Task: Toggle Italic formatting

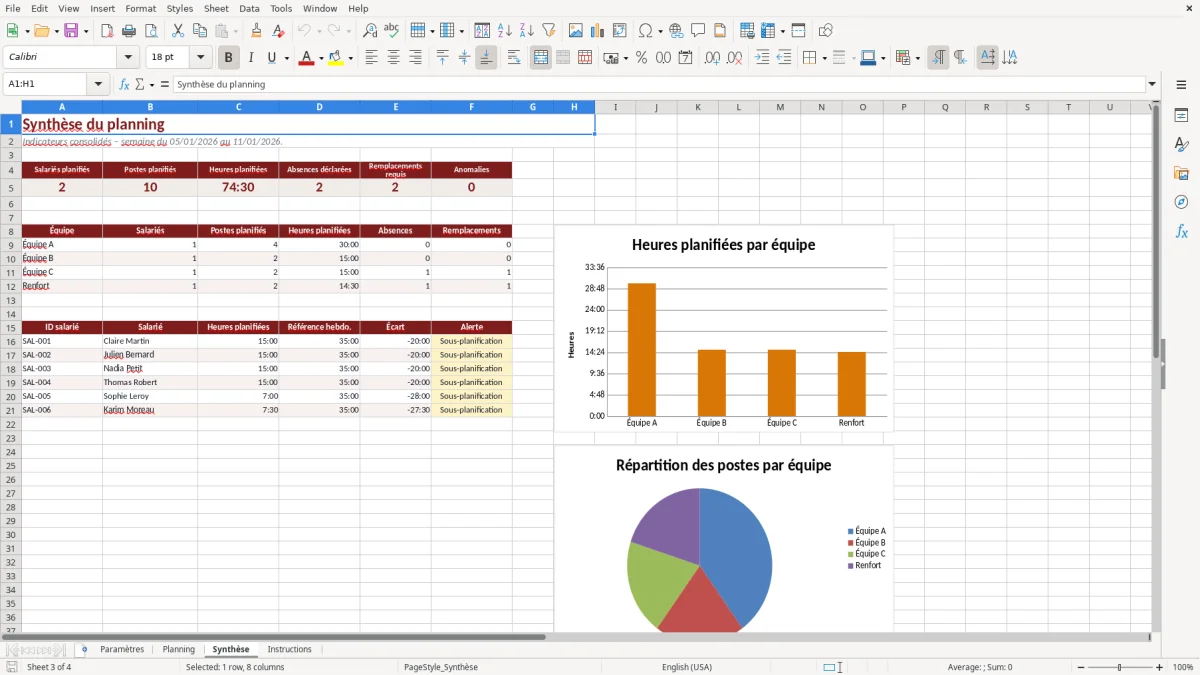Action: (x=251, y=58)
